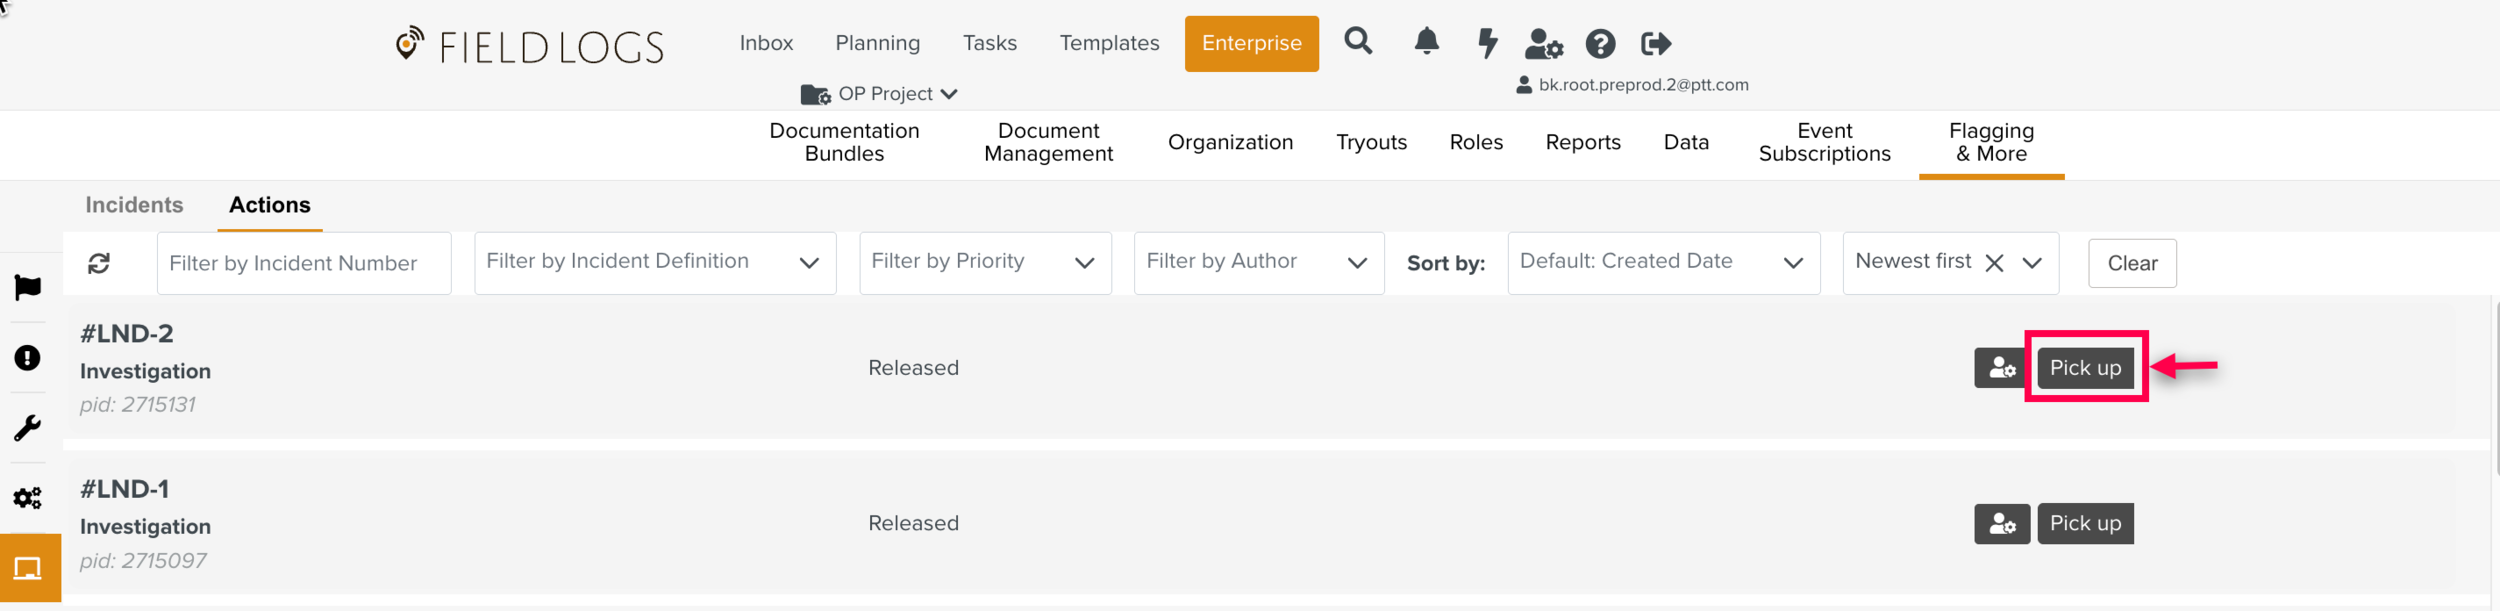Expand the Filter by Incident Definition dropdown
Image resolution: width=2500 pixels, height=611 pixels.
coord(655,263)
